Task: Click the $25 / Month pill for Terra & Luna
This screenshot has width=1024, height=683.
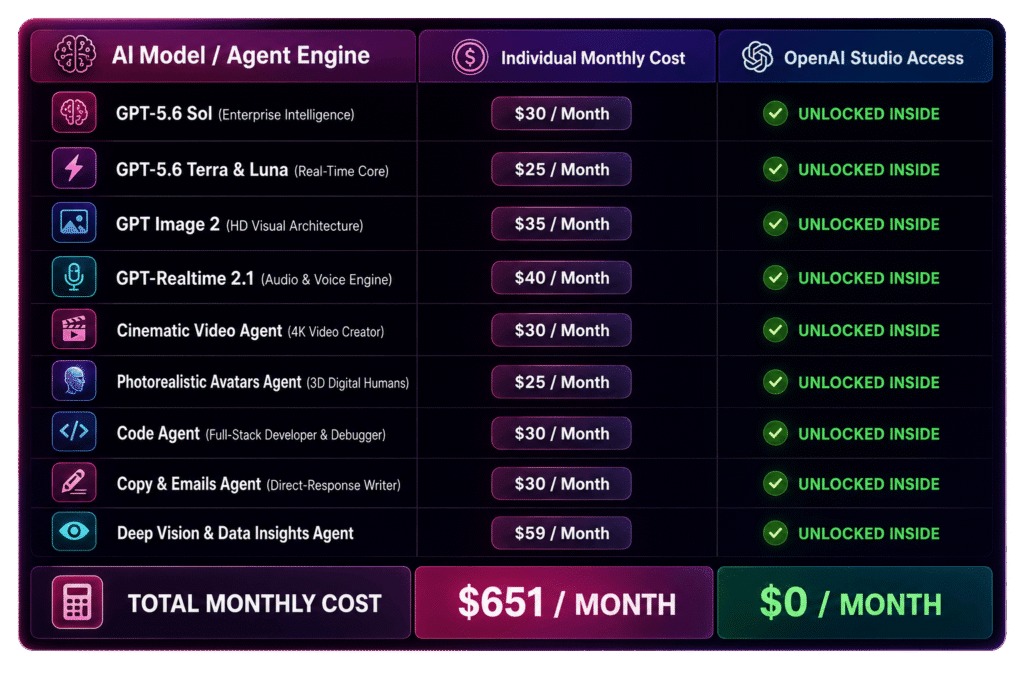Action: click(x=562, y=169)
